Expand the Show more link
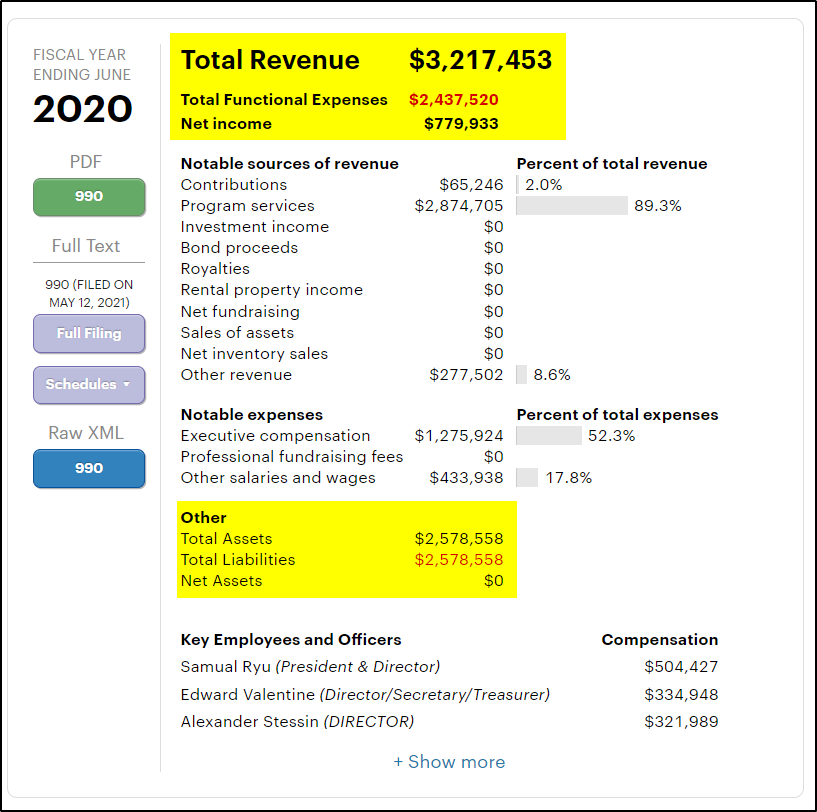Screen dimensions: 817x812 449,761
